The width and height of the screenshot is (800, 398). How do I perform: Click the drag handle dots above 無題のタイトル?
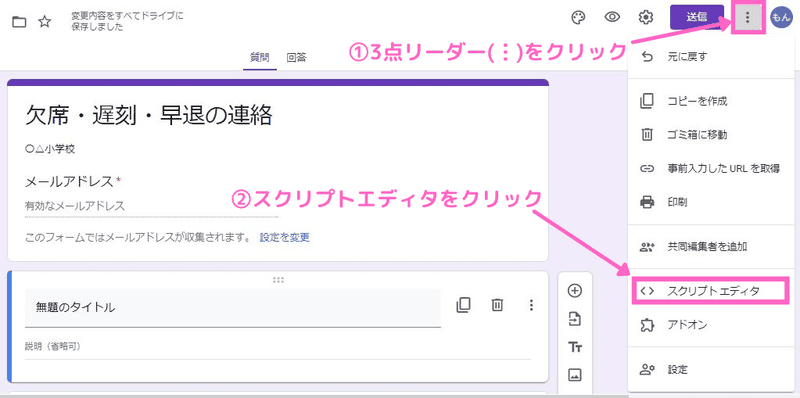279,280
